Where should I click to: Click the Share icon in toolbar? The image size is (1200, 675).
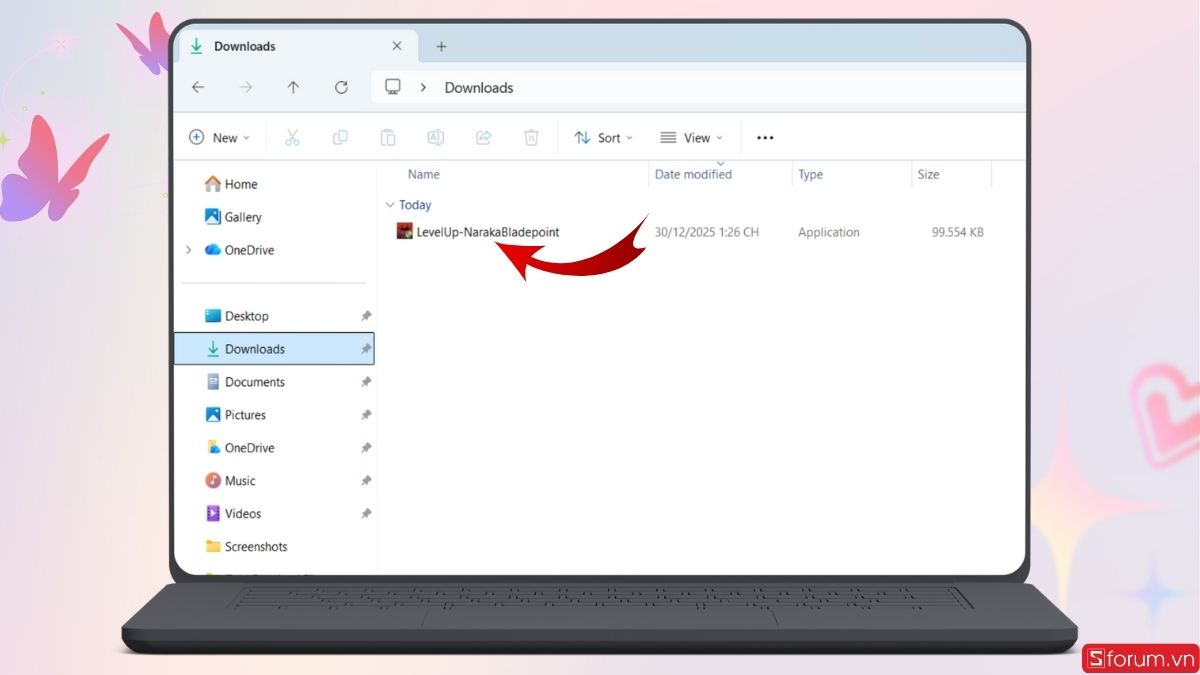pos(484,138)
